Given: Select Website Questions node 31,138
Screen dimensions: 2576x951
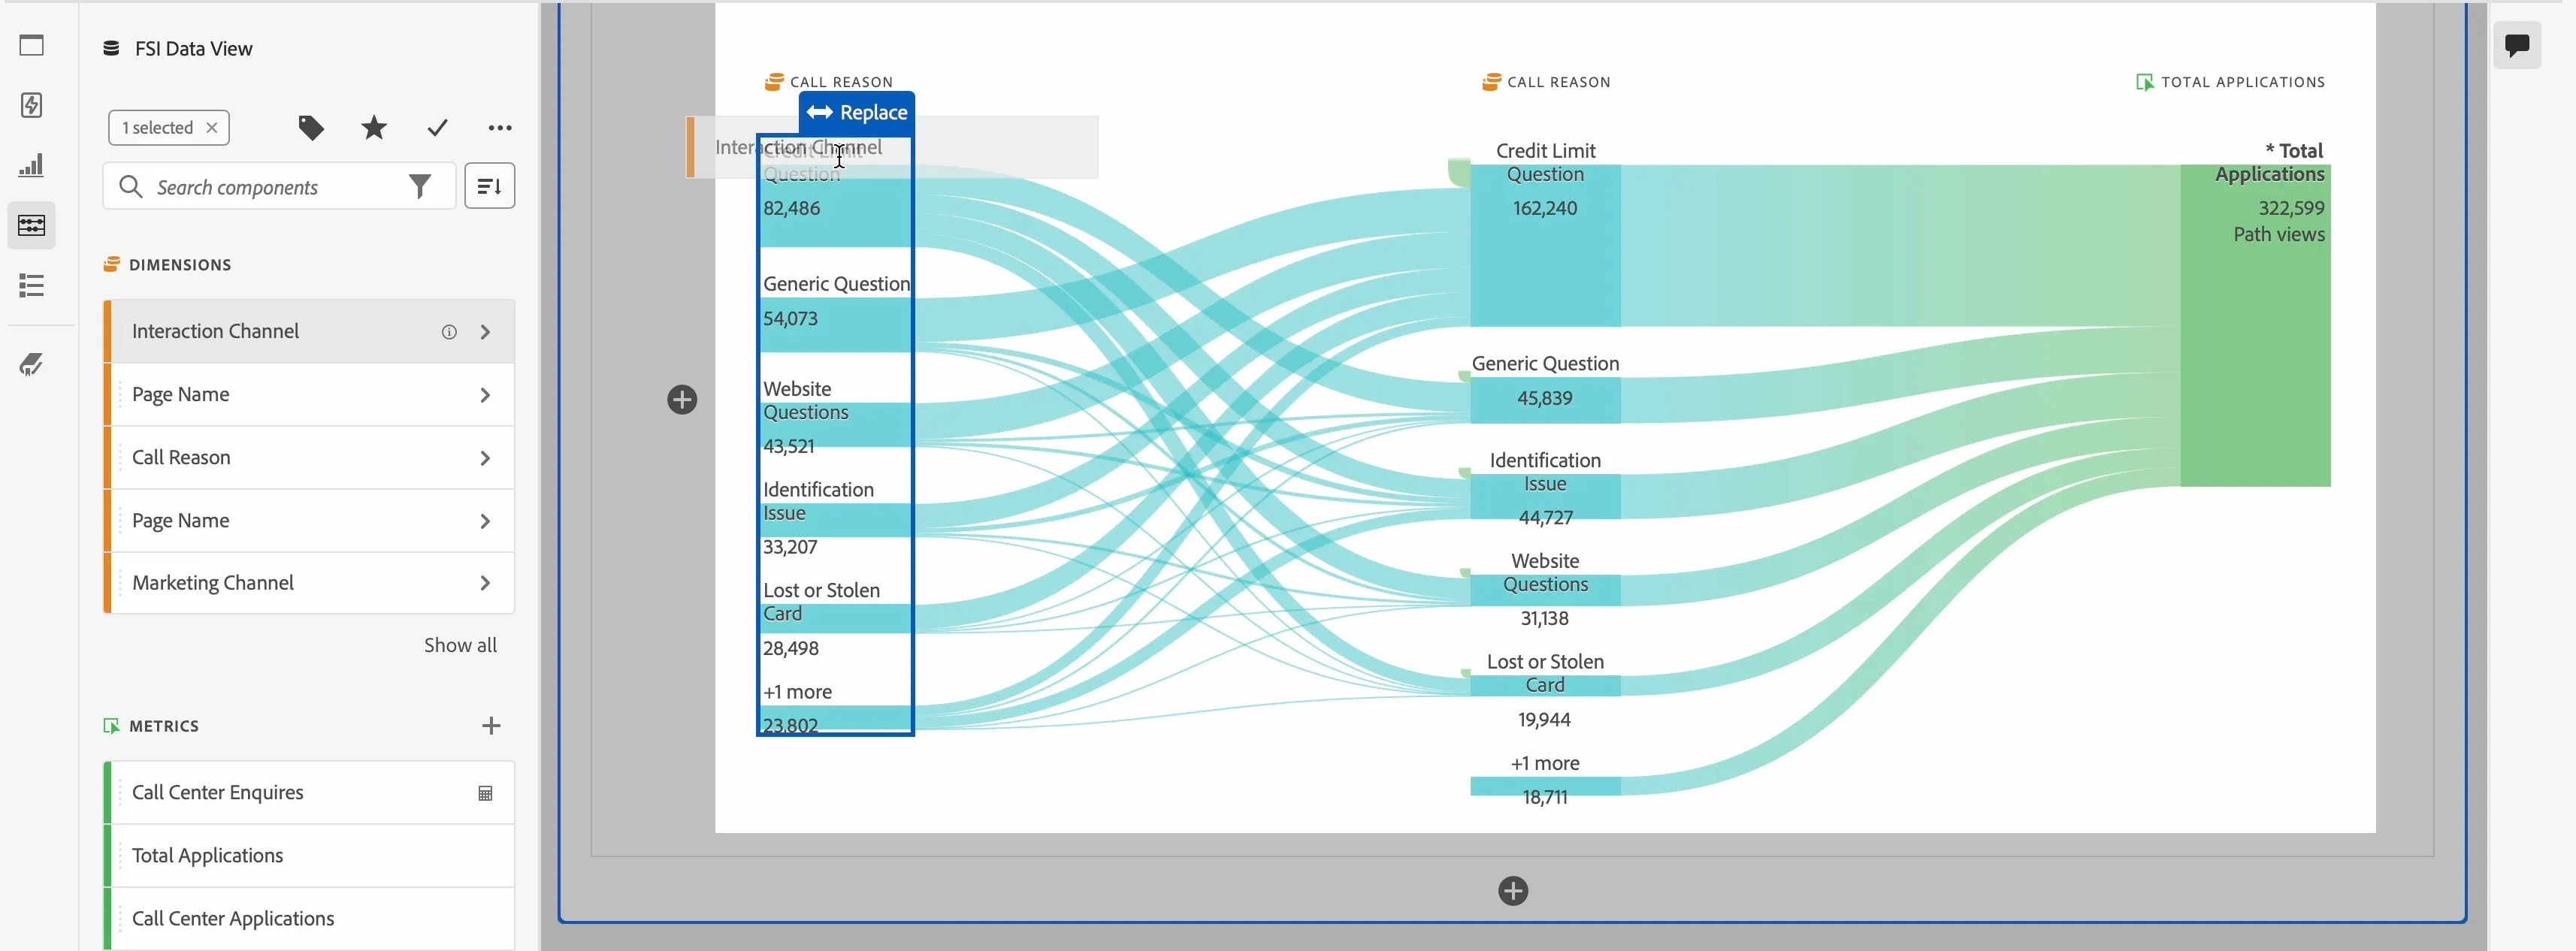Looking at the screenshot, I should click(x=1545, y=590).
